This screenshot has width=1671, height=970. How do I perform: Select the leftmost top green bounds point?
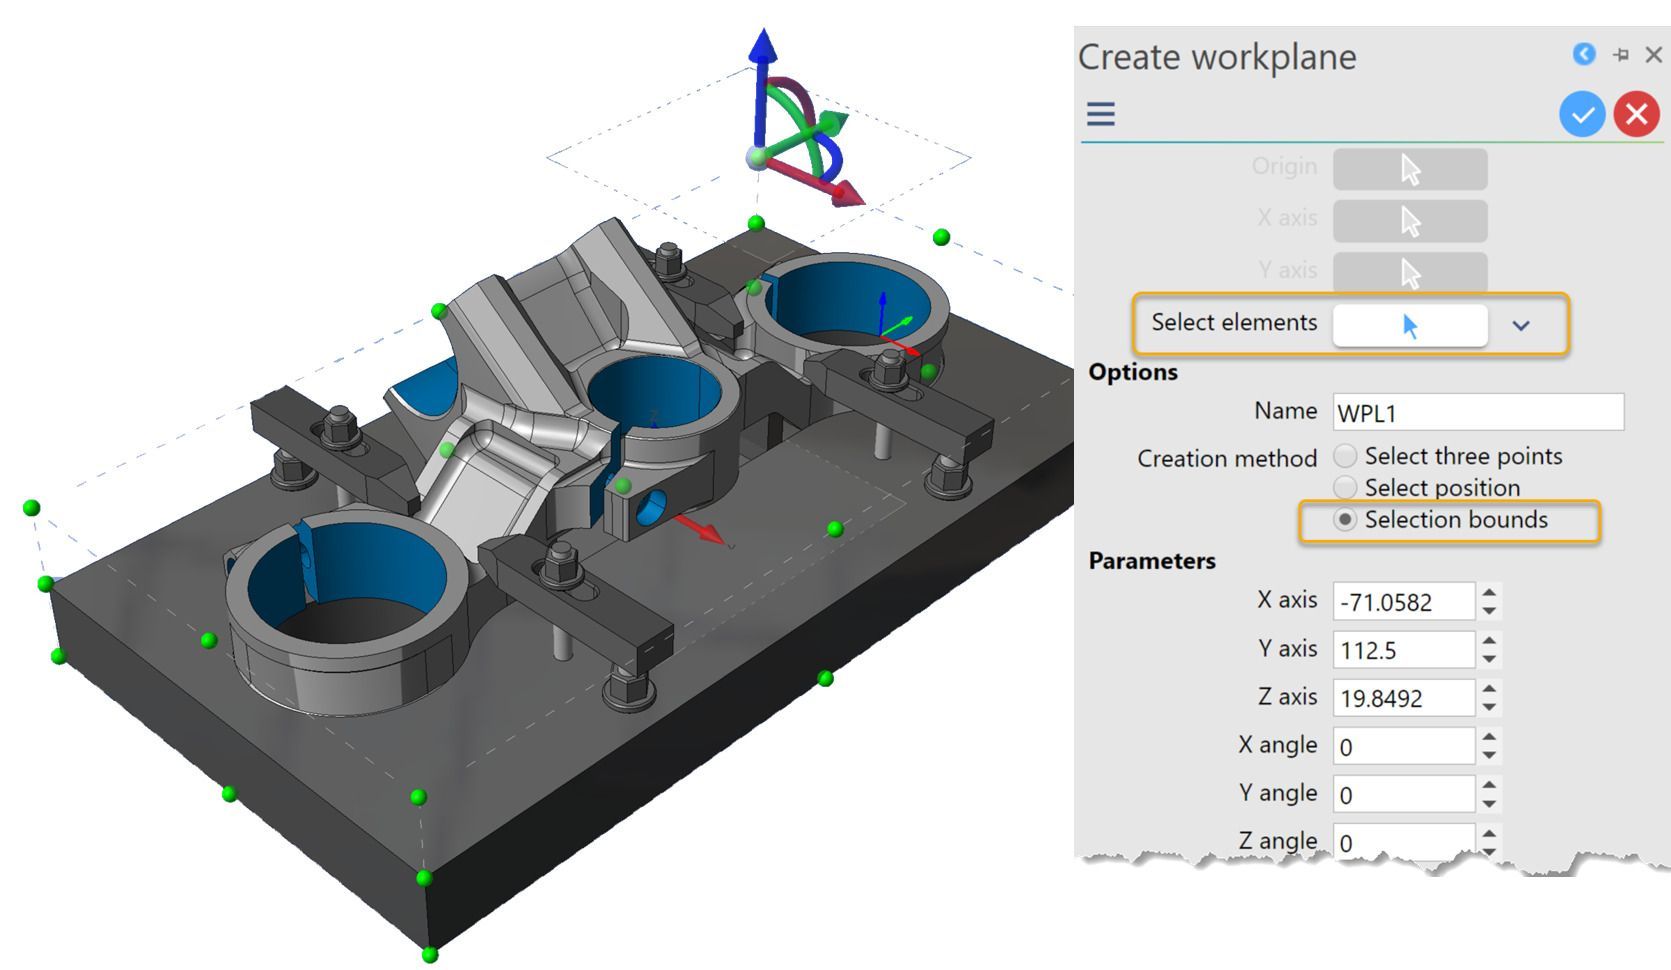[31, 508]
